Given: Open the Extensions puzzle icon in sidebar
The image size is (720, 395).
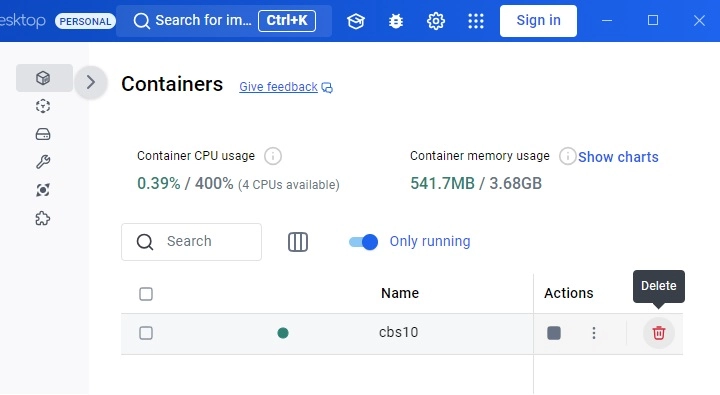Looking at the screenshot, I should (43, 218).
